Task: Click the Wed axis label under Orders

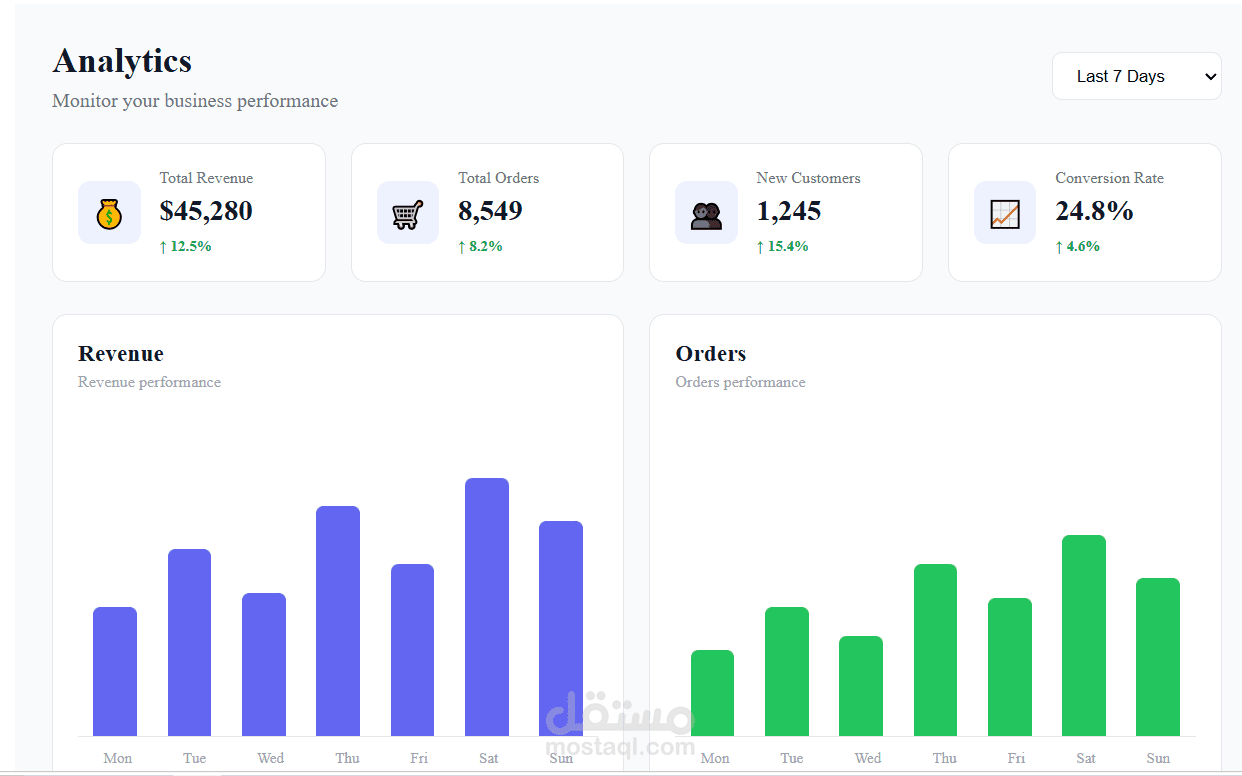Action: coord(868,758)
